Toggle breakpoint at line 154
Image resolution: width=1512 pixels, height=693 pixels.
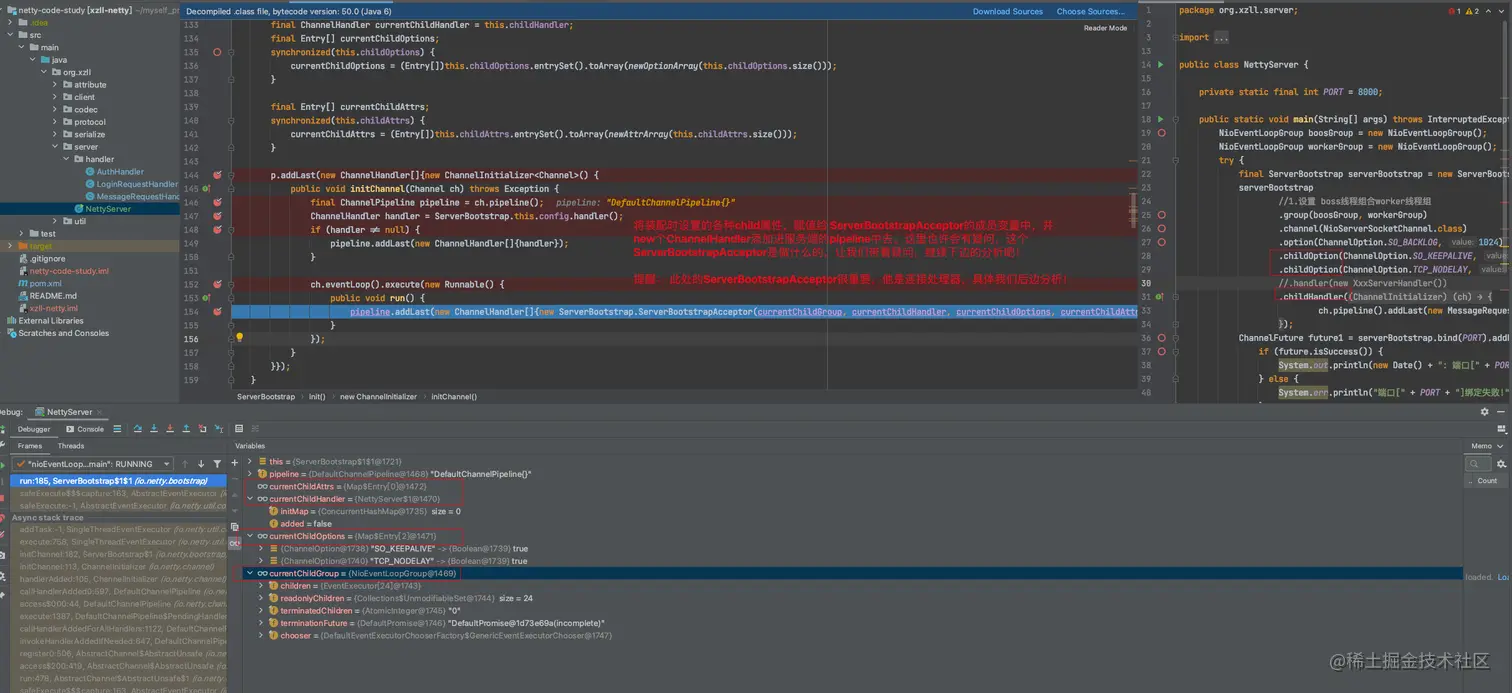[x=217, y=311]
